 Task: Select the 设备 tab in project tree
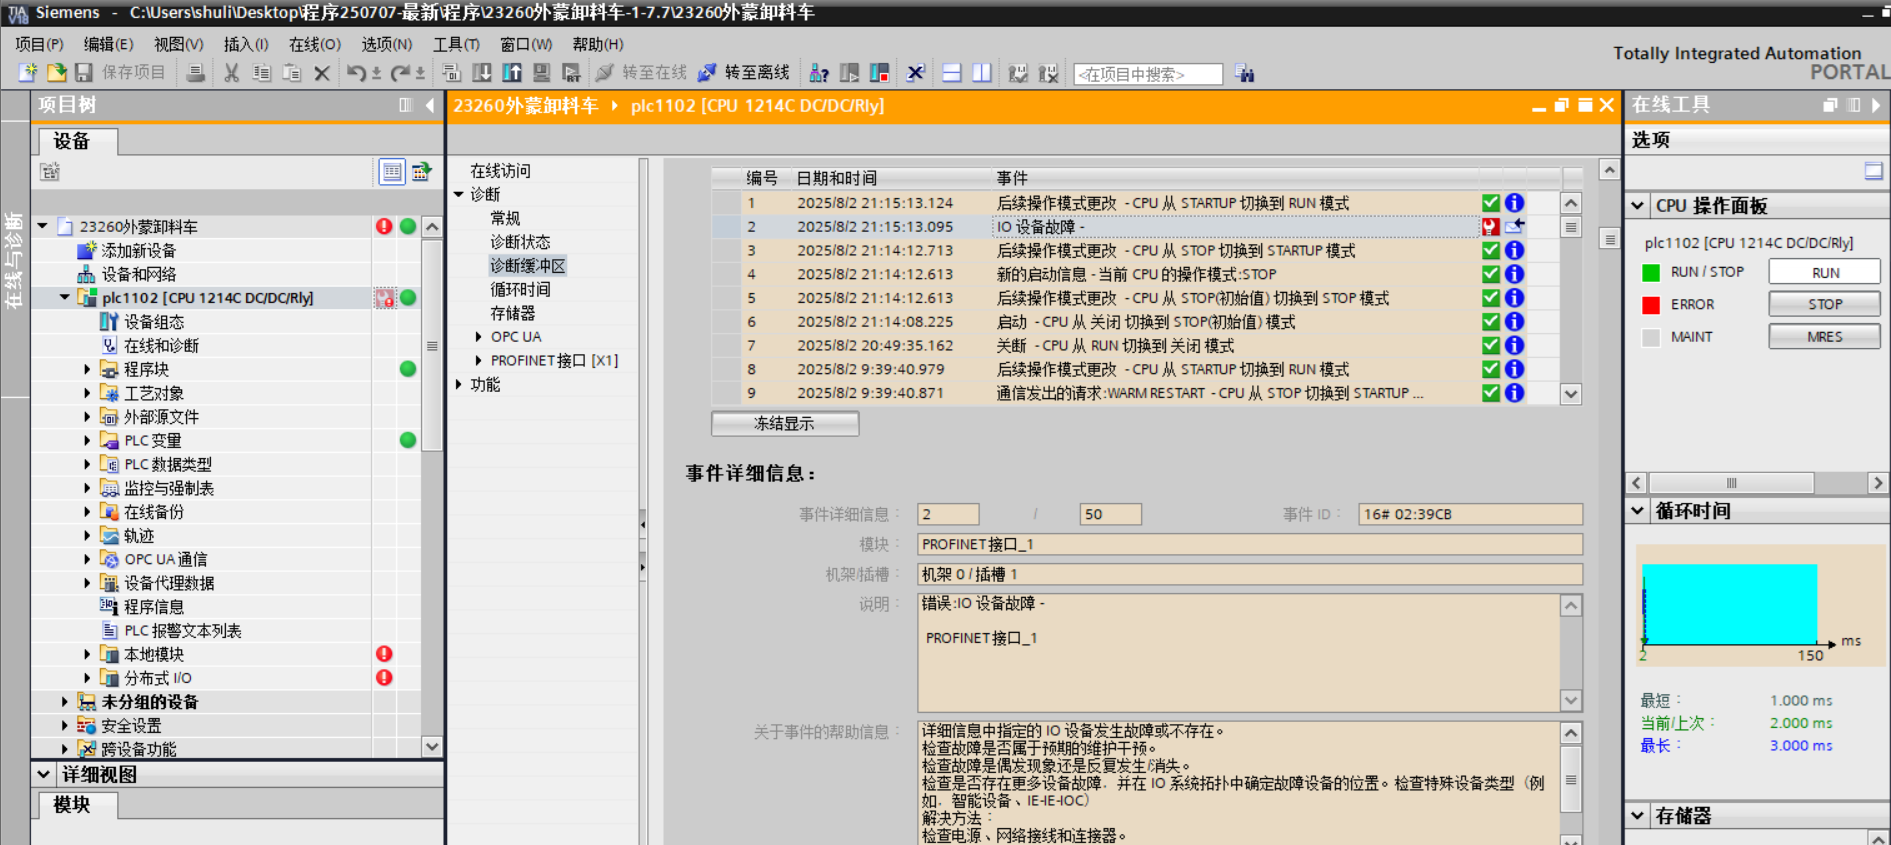[x=78, y=142]
